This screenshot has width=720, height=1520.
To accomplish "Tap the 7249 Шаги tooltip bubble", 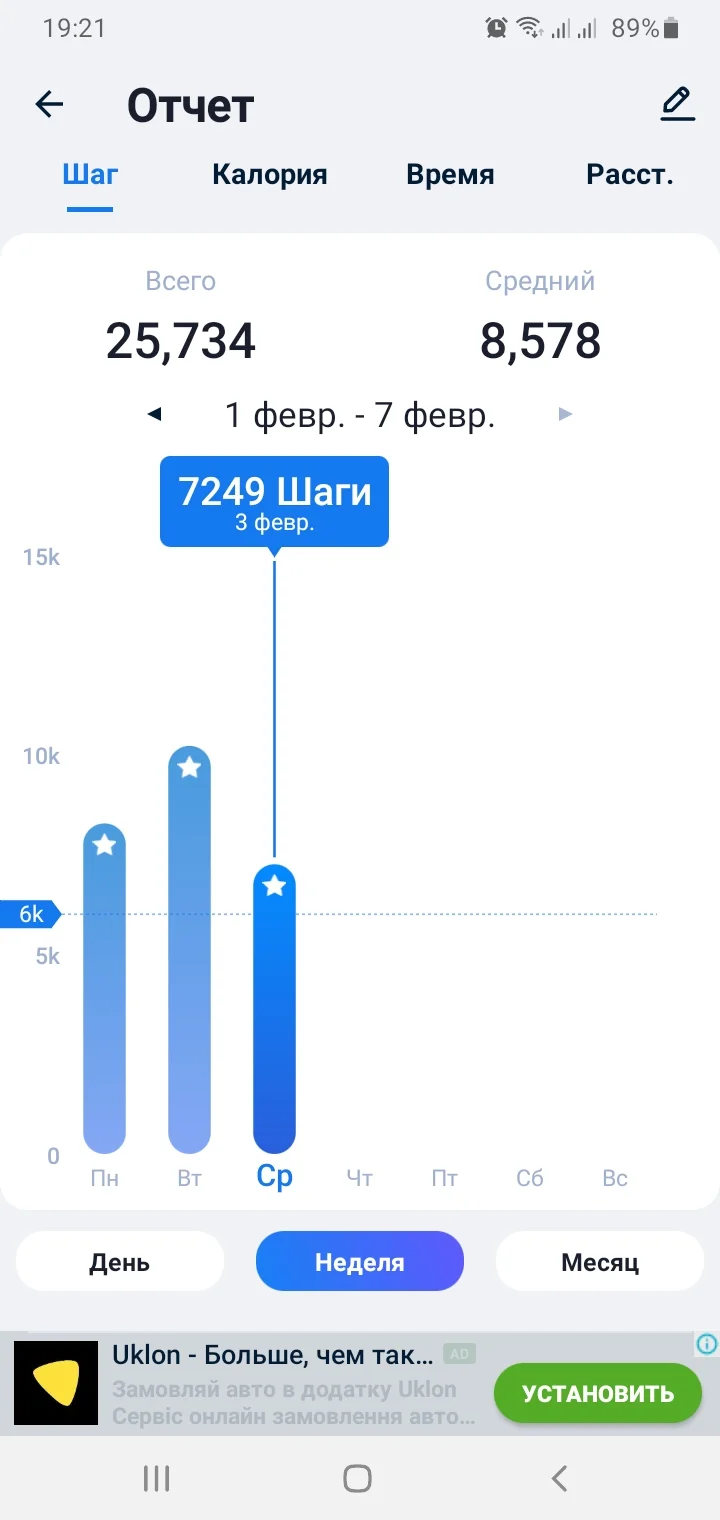I will pyautogui.click(x=273, y=501).
